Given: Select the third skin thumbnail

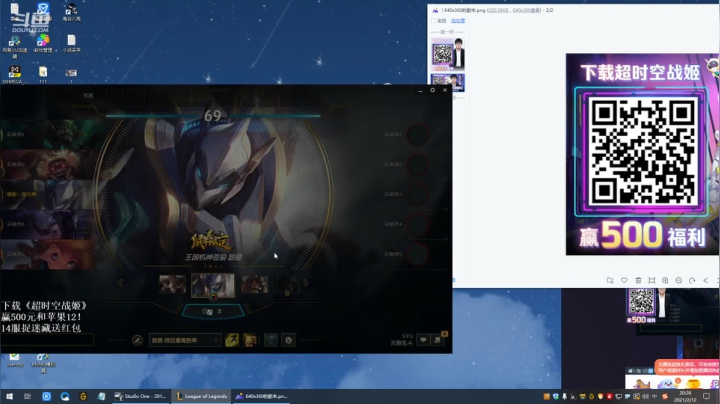Looking at the screenshot, I should click(255, 284).
